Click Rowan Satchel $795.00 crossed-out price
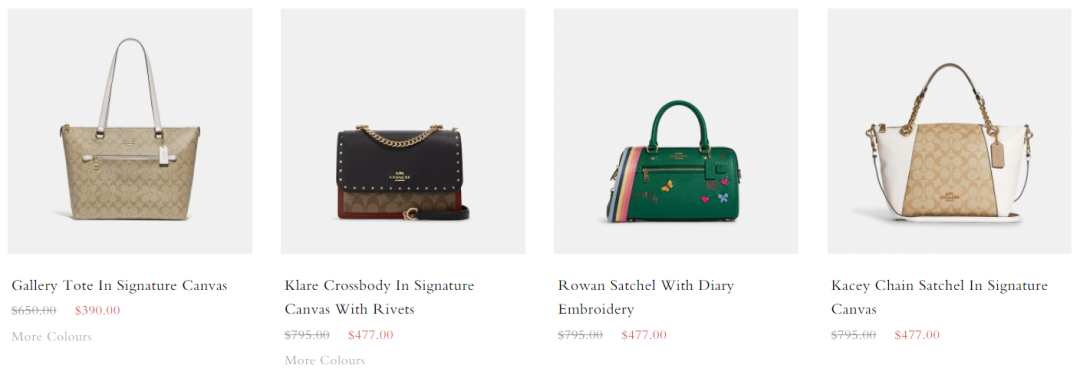This screenshot has width=1080, height=385. 581,335
